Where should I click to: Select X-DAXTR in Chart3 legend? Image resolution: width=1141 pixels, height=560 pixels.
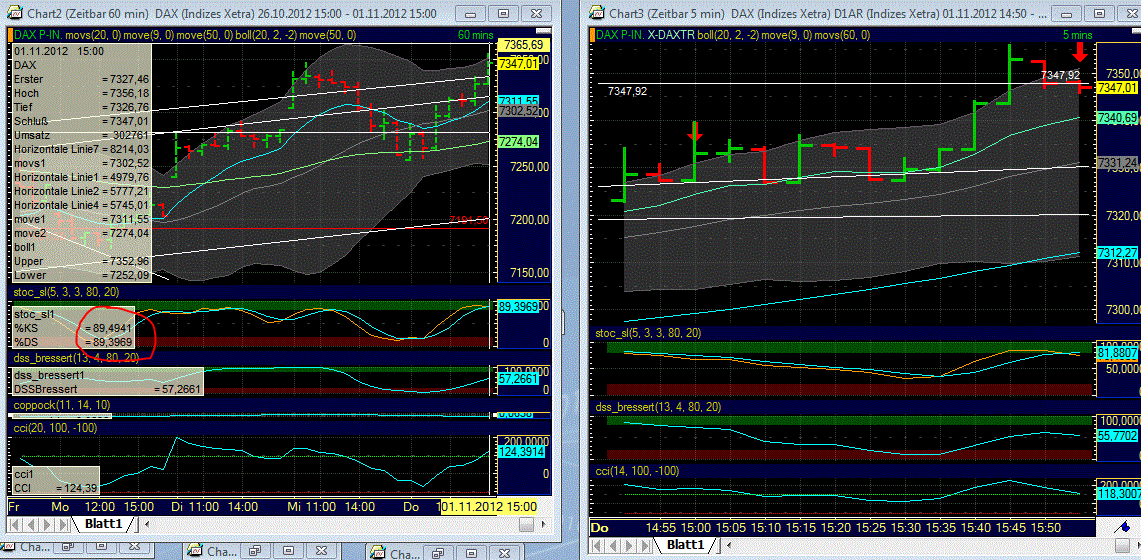[669, 34]
